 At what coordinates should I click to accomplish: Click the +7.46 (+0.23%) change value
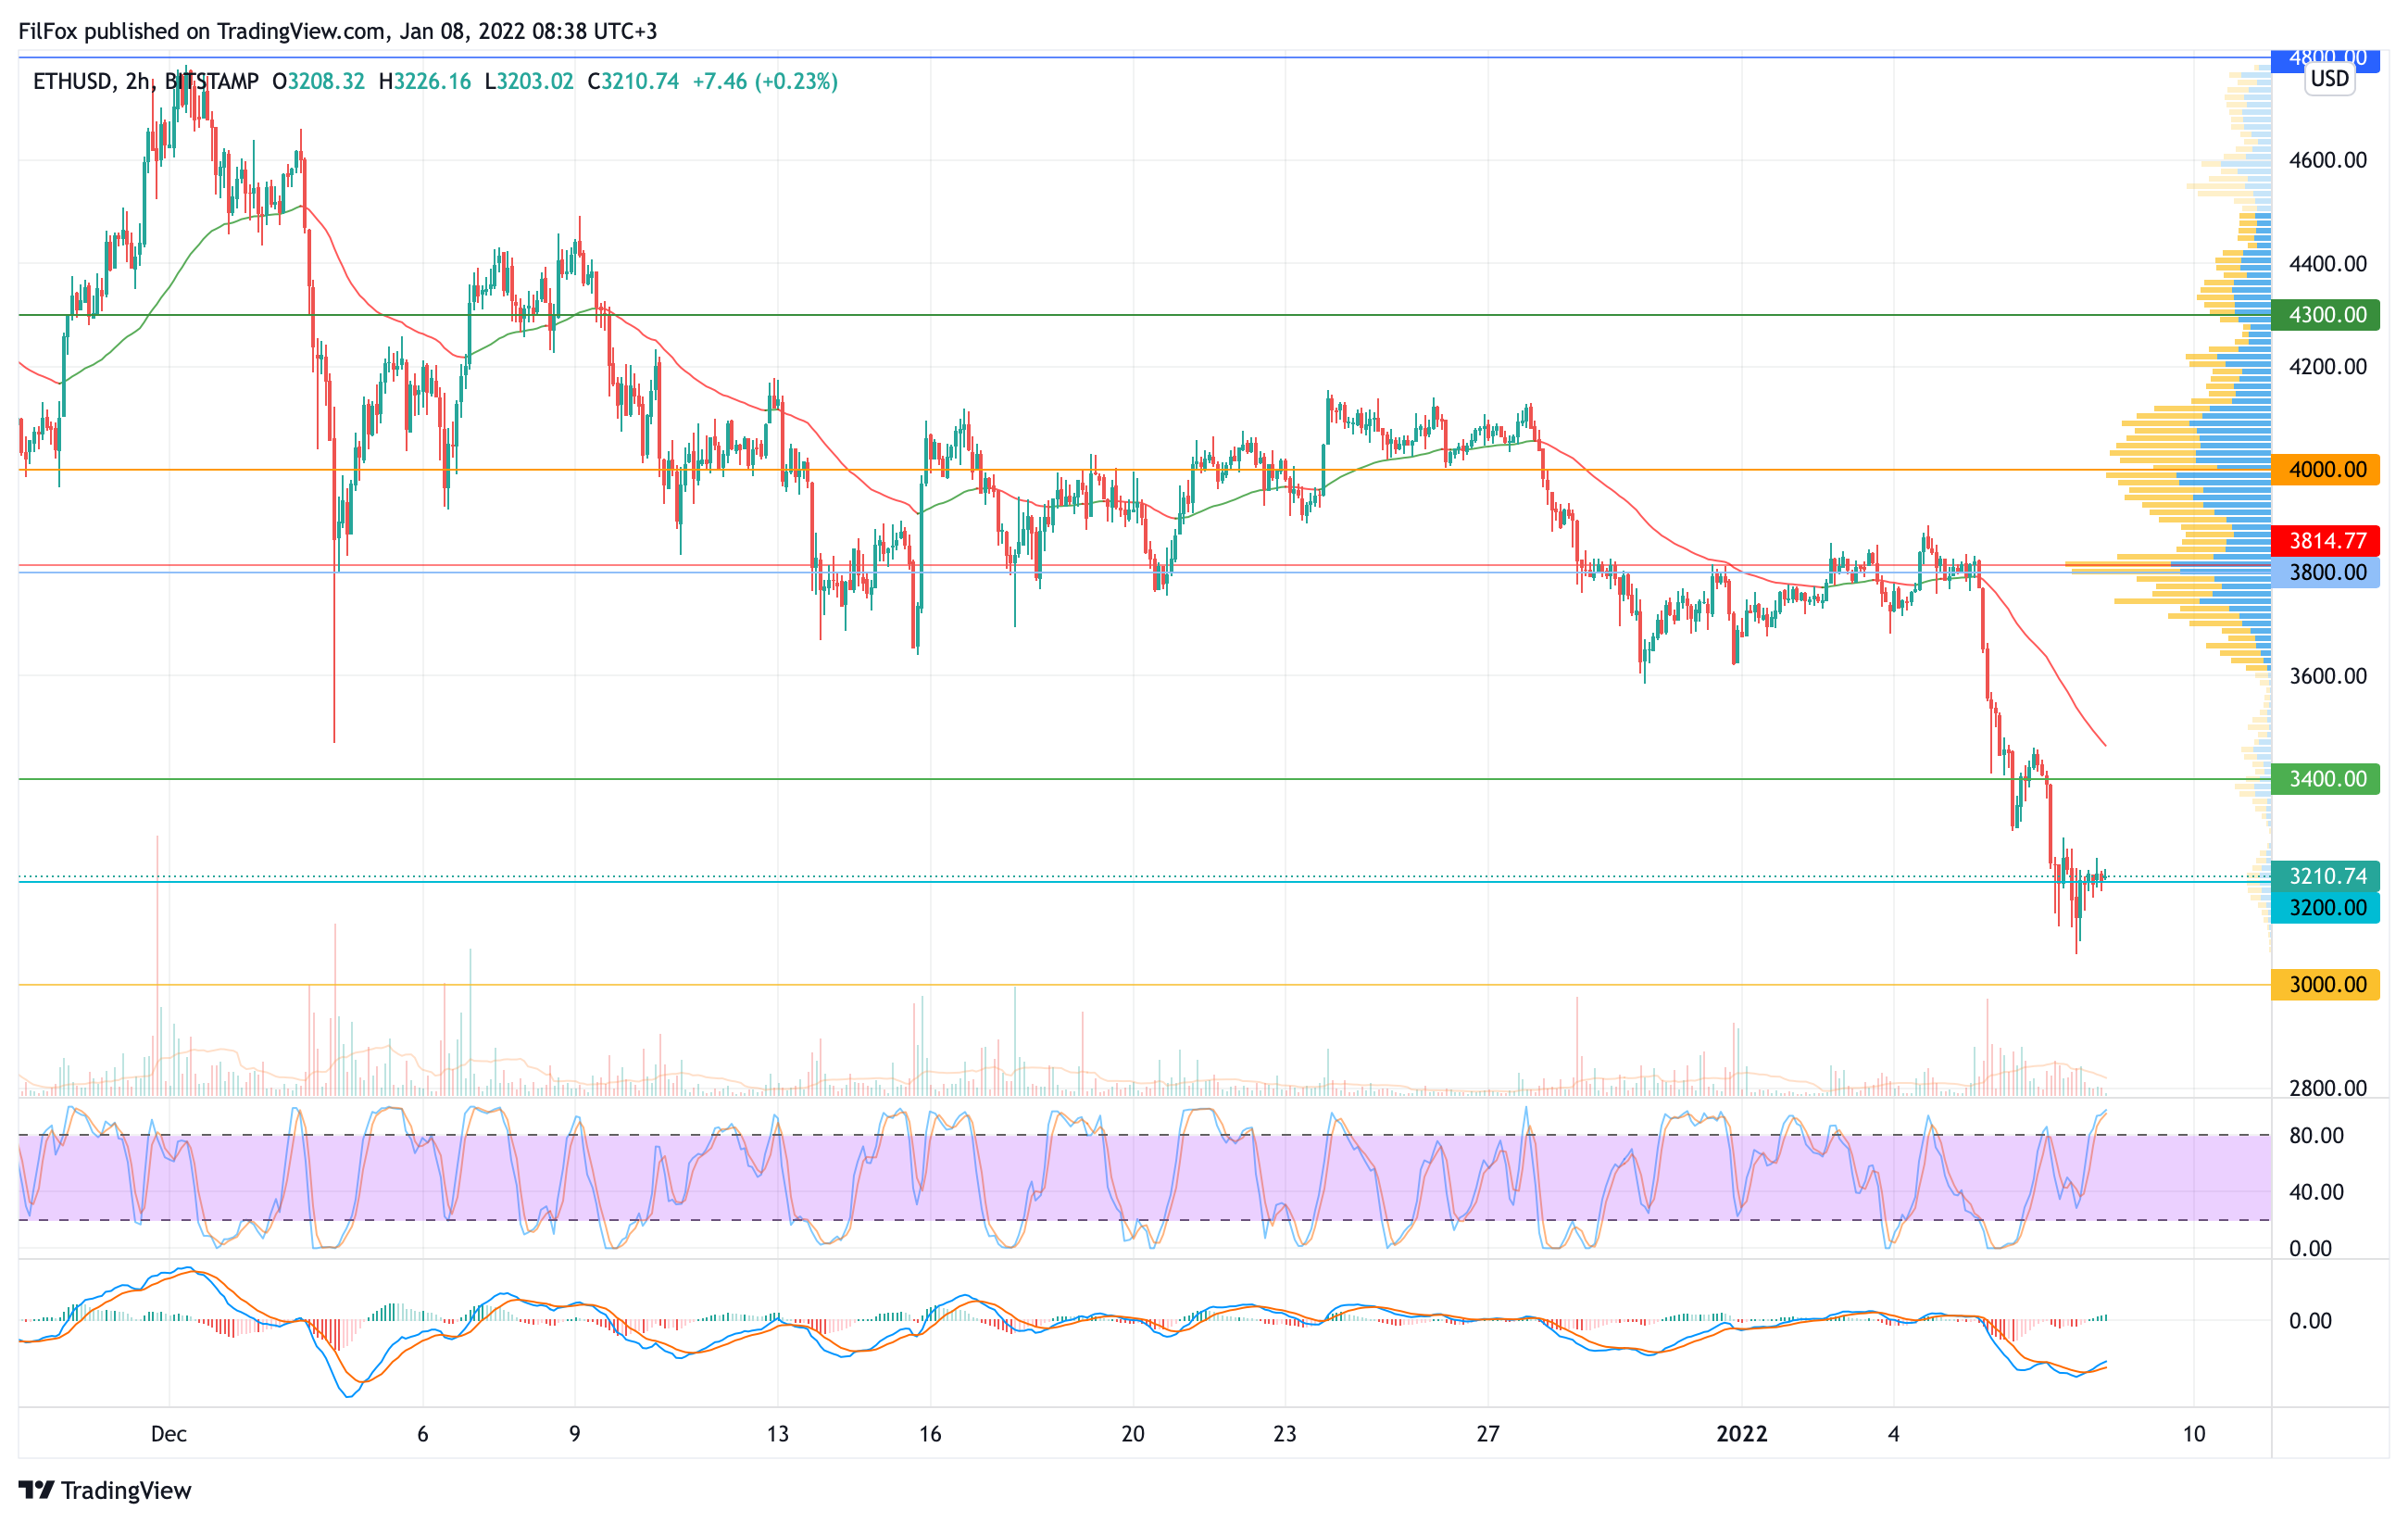(765, 82)
